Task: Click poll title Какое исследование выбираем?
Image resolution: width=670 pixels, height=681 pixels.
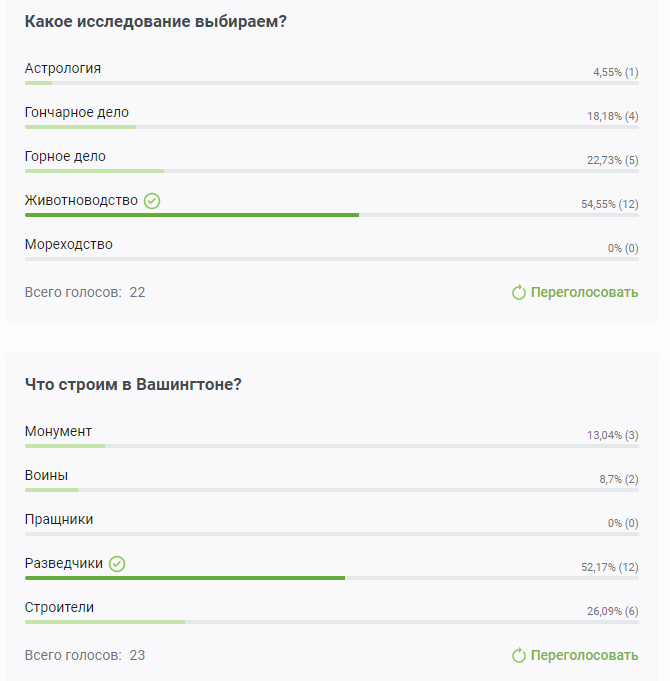Action: pyautogui.click(x=155, y=22)
